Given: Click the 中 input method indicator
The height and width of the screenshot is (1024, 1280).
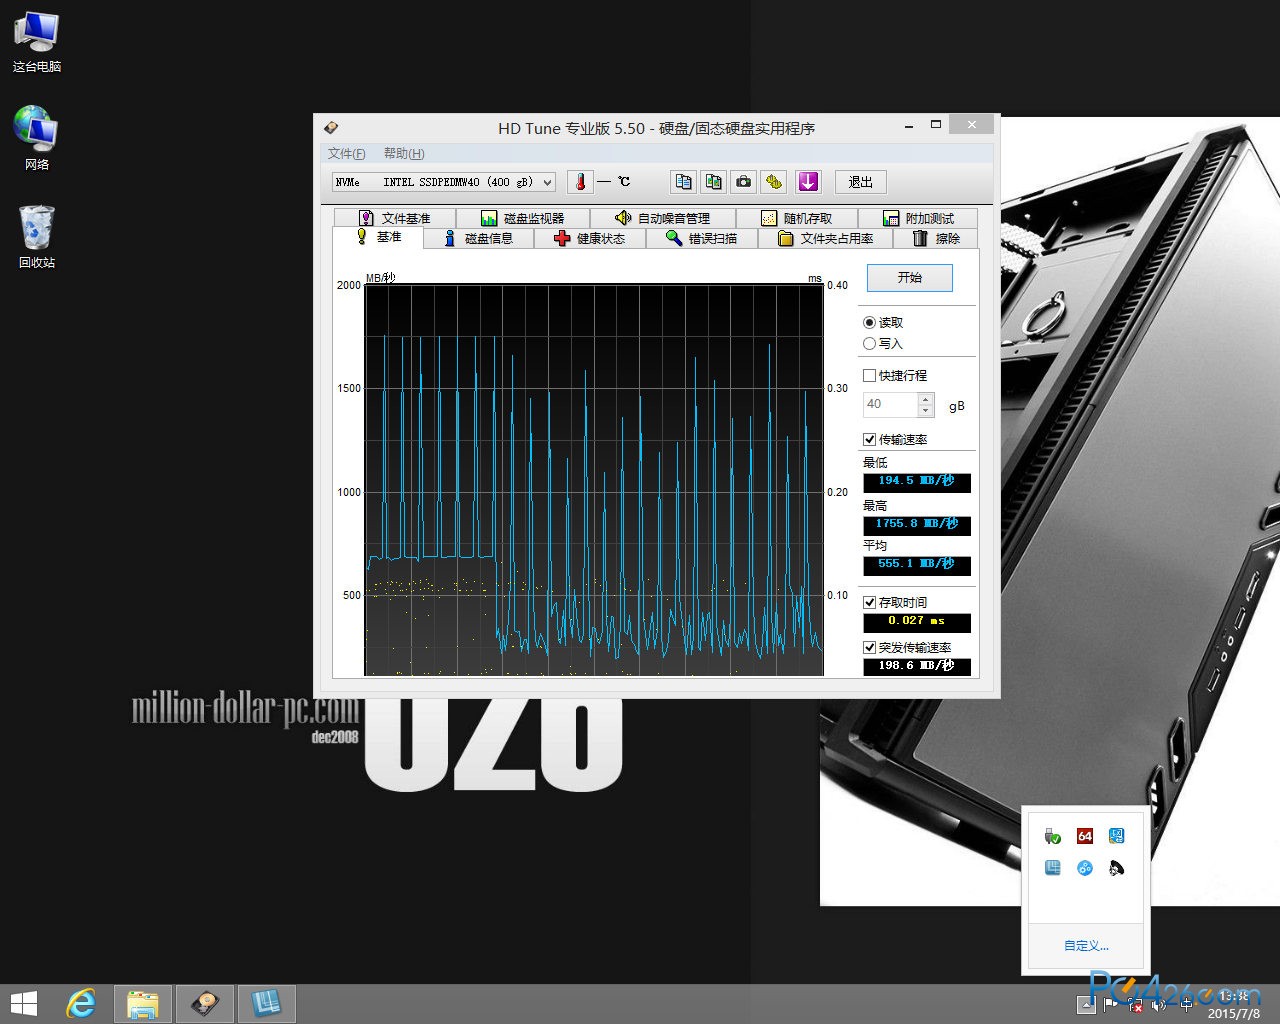Looking at the screenshot, I should [x=1185, y=1004].
